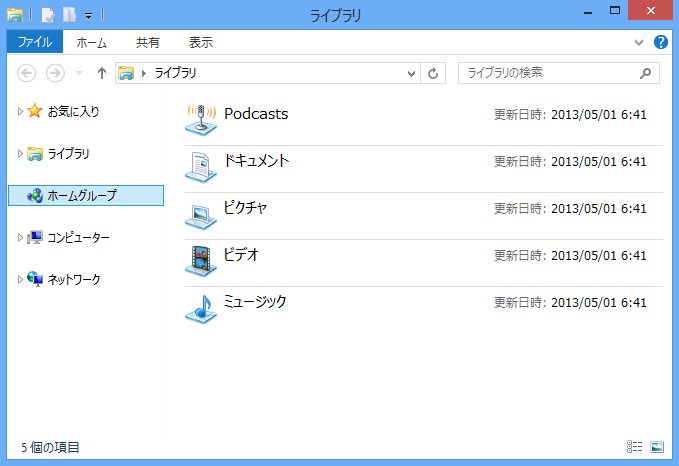Viewport: 679px width, 466px height.
Task: Select the ドキュメント item name
Action: coord(256,161)
